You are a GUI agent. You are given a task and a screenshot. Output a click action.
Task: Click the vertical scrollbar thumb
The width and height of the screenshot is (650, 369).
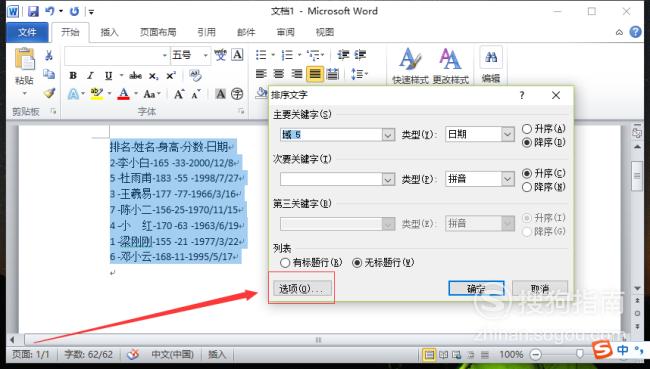point(637,176)
